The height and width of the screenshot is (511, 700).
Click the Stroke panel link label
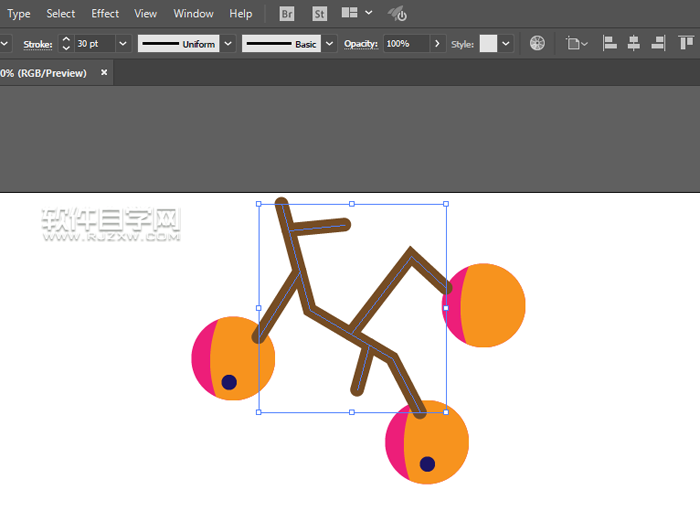pos(38,44)
